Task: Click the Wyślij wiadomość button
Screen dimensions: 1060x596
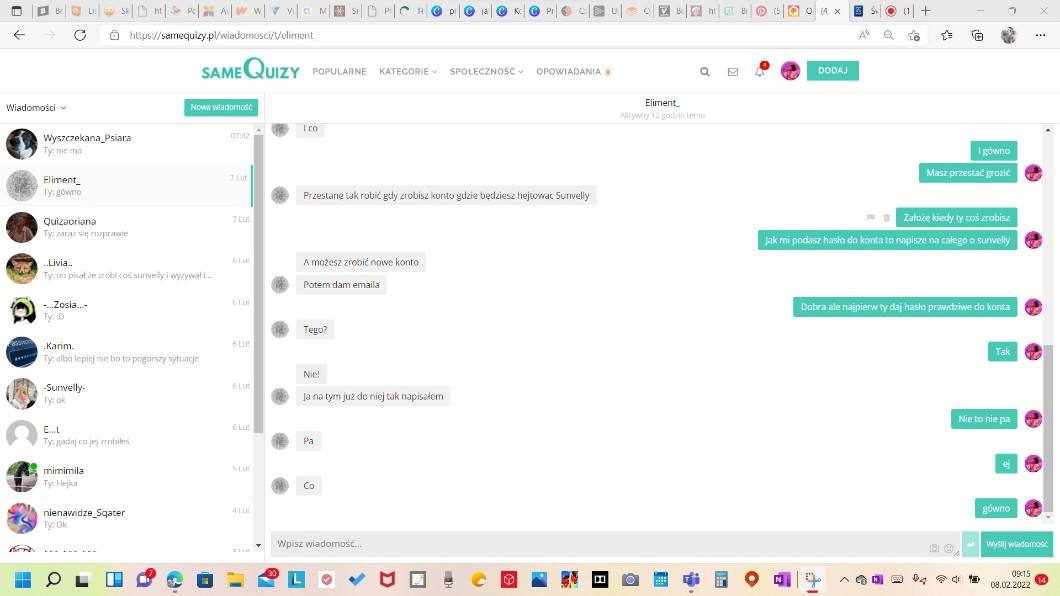Action: point(1016,544)
